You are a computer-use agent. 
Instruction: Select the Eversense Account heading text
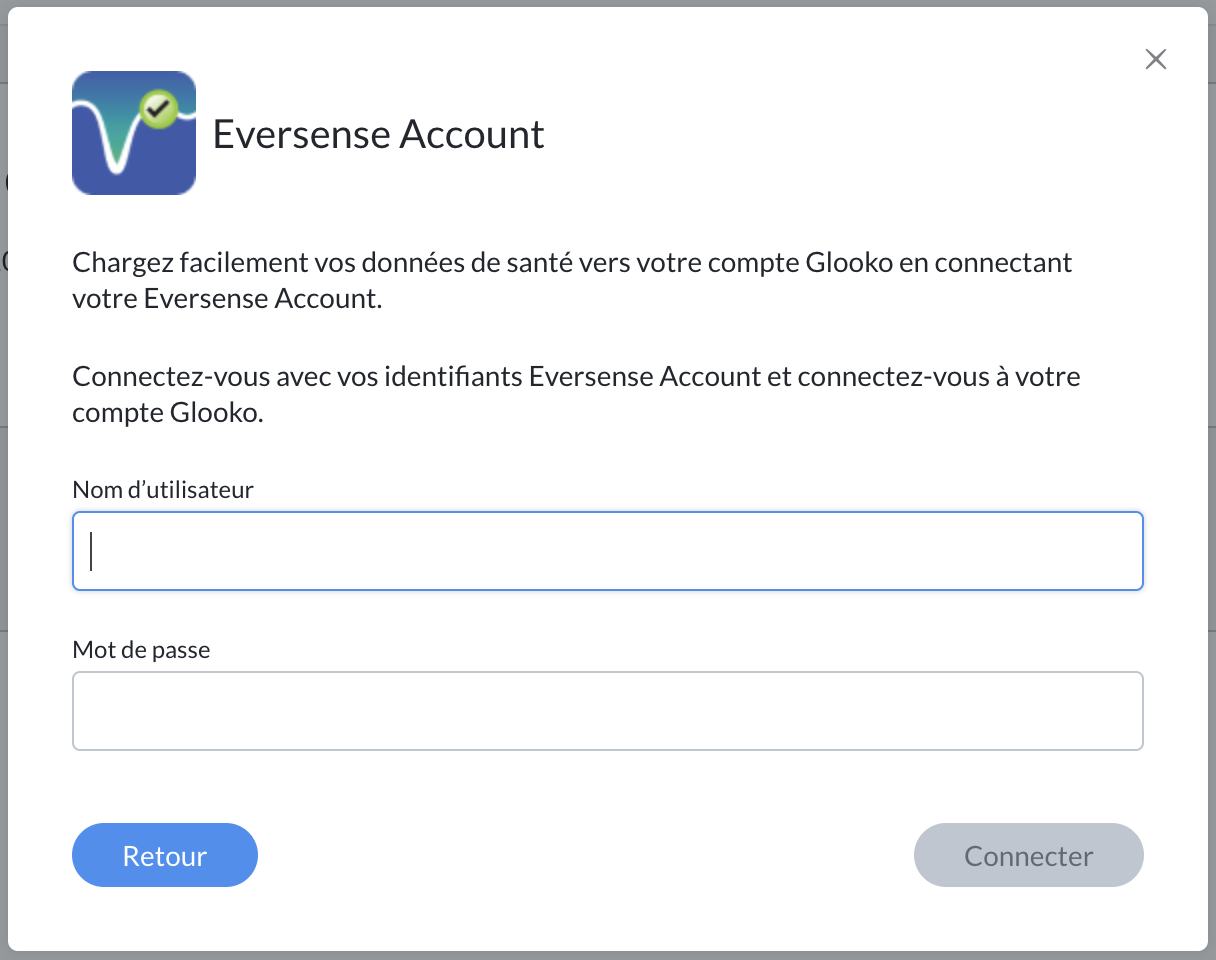379,134
